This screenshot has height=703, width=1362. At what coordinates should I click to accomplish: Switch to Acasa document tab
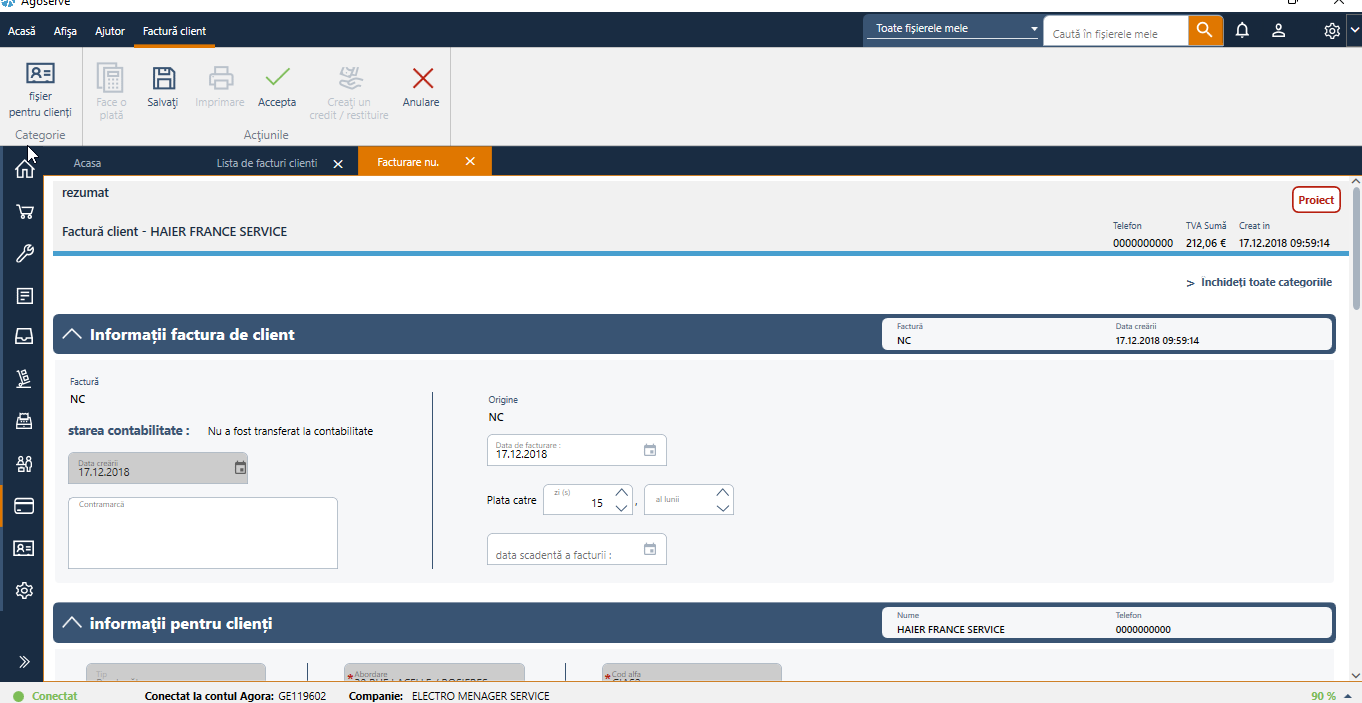pos(87,162)
